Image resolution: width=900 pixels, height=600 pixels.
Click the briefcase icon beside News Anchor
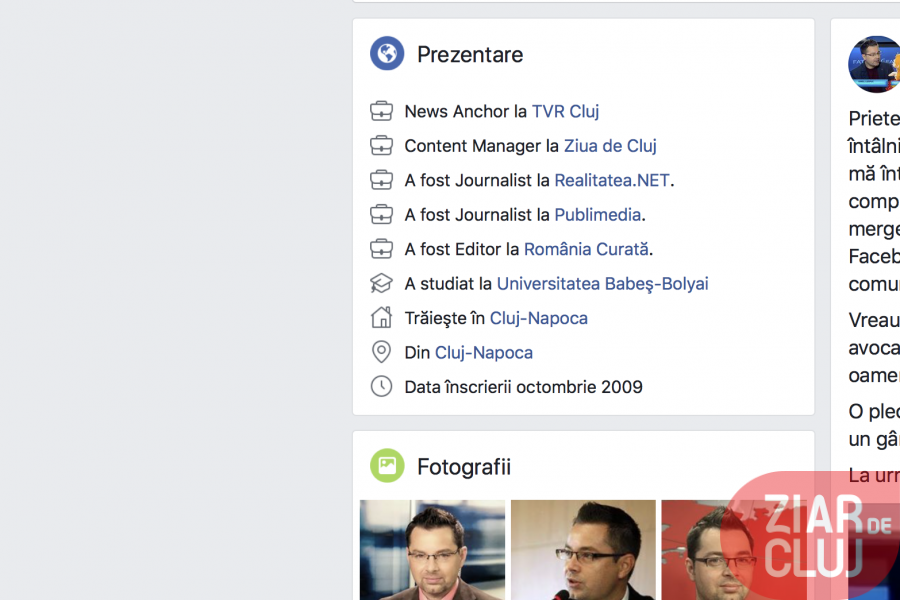[x=381, y=111]
